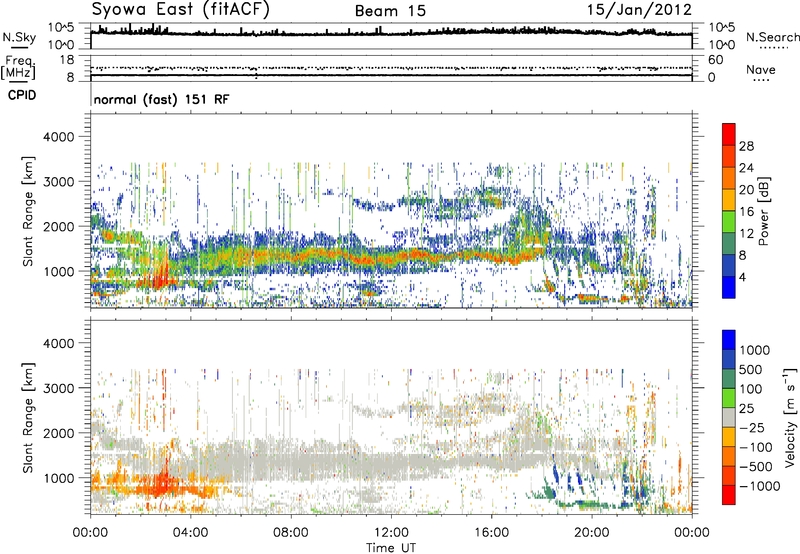Screen dimensions: 800x554
Task: Click the 'CPID' label
Action: [x=22, y=95]
